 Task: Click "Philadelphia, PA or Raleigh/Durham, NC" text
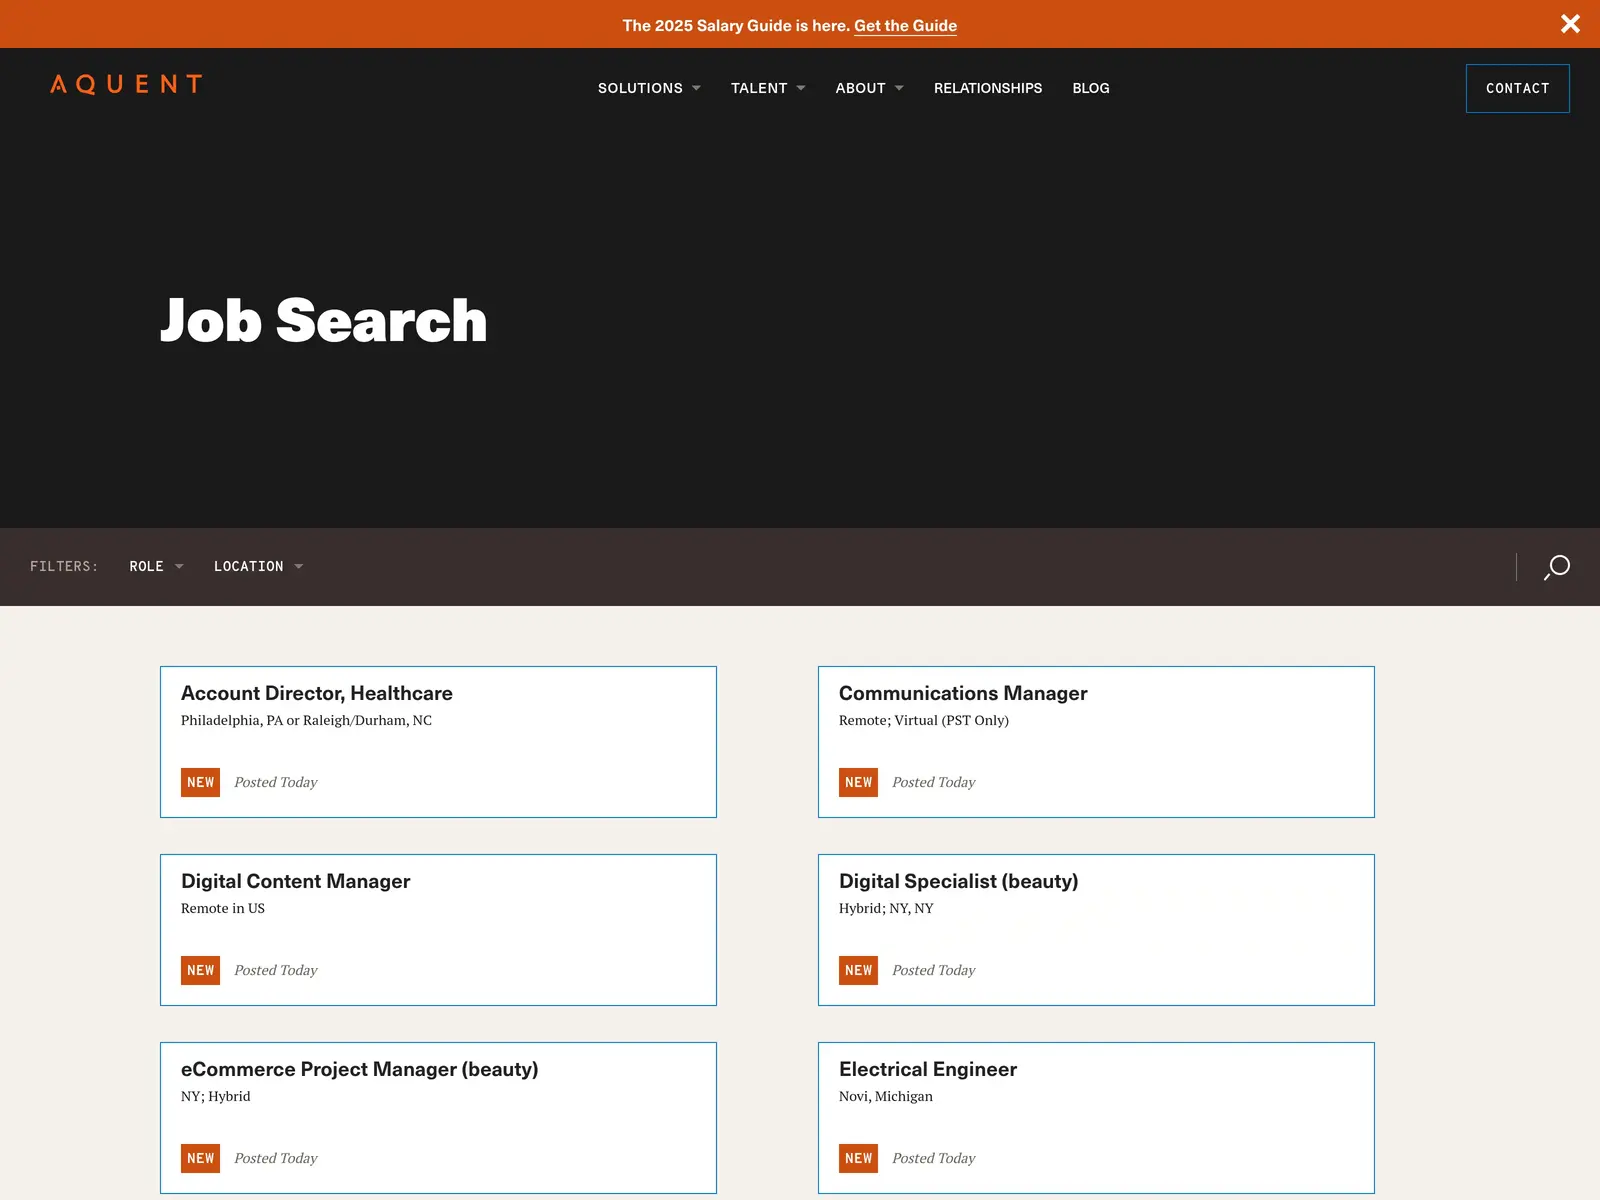pos(306,720)
